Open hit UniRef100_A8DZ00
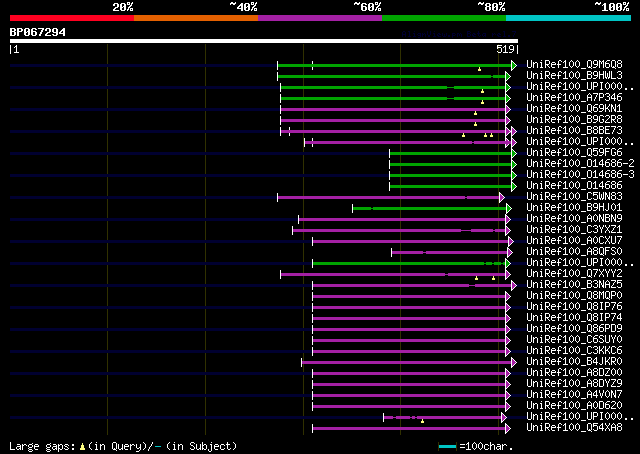The image size is (640, 454). point(574,373)
